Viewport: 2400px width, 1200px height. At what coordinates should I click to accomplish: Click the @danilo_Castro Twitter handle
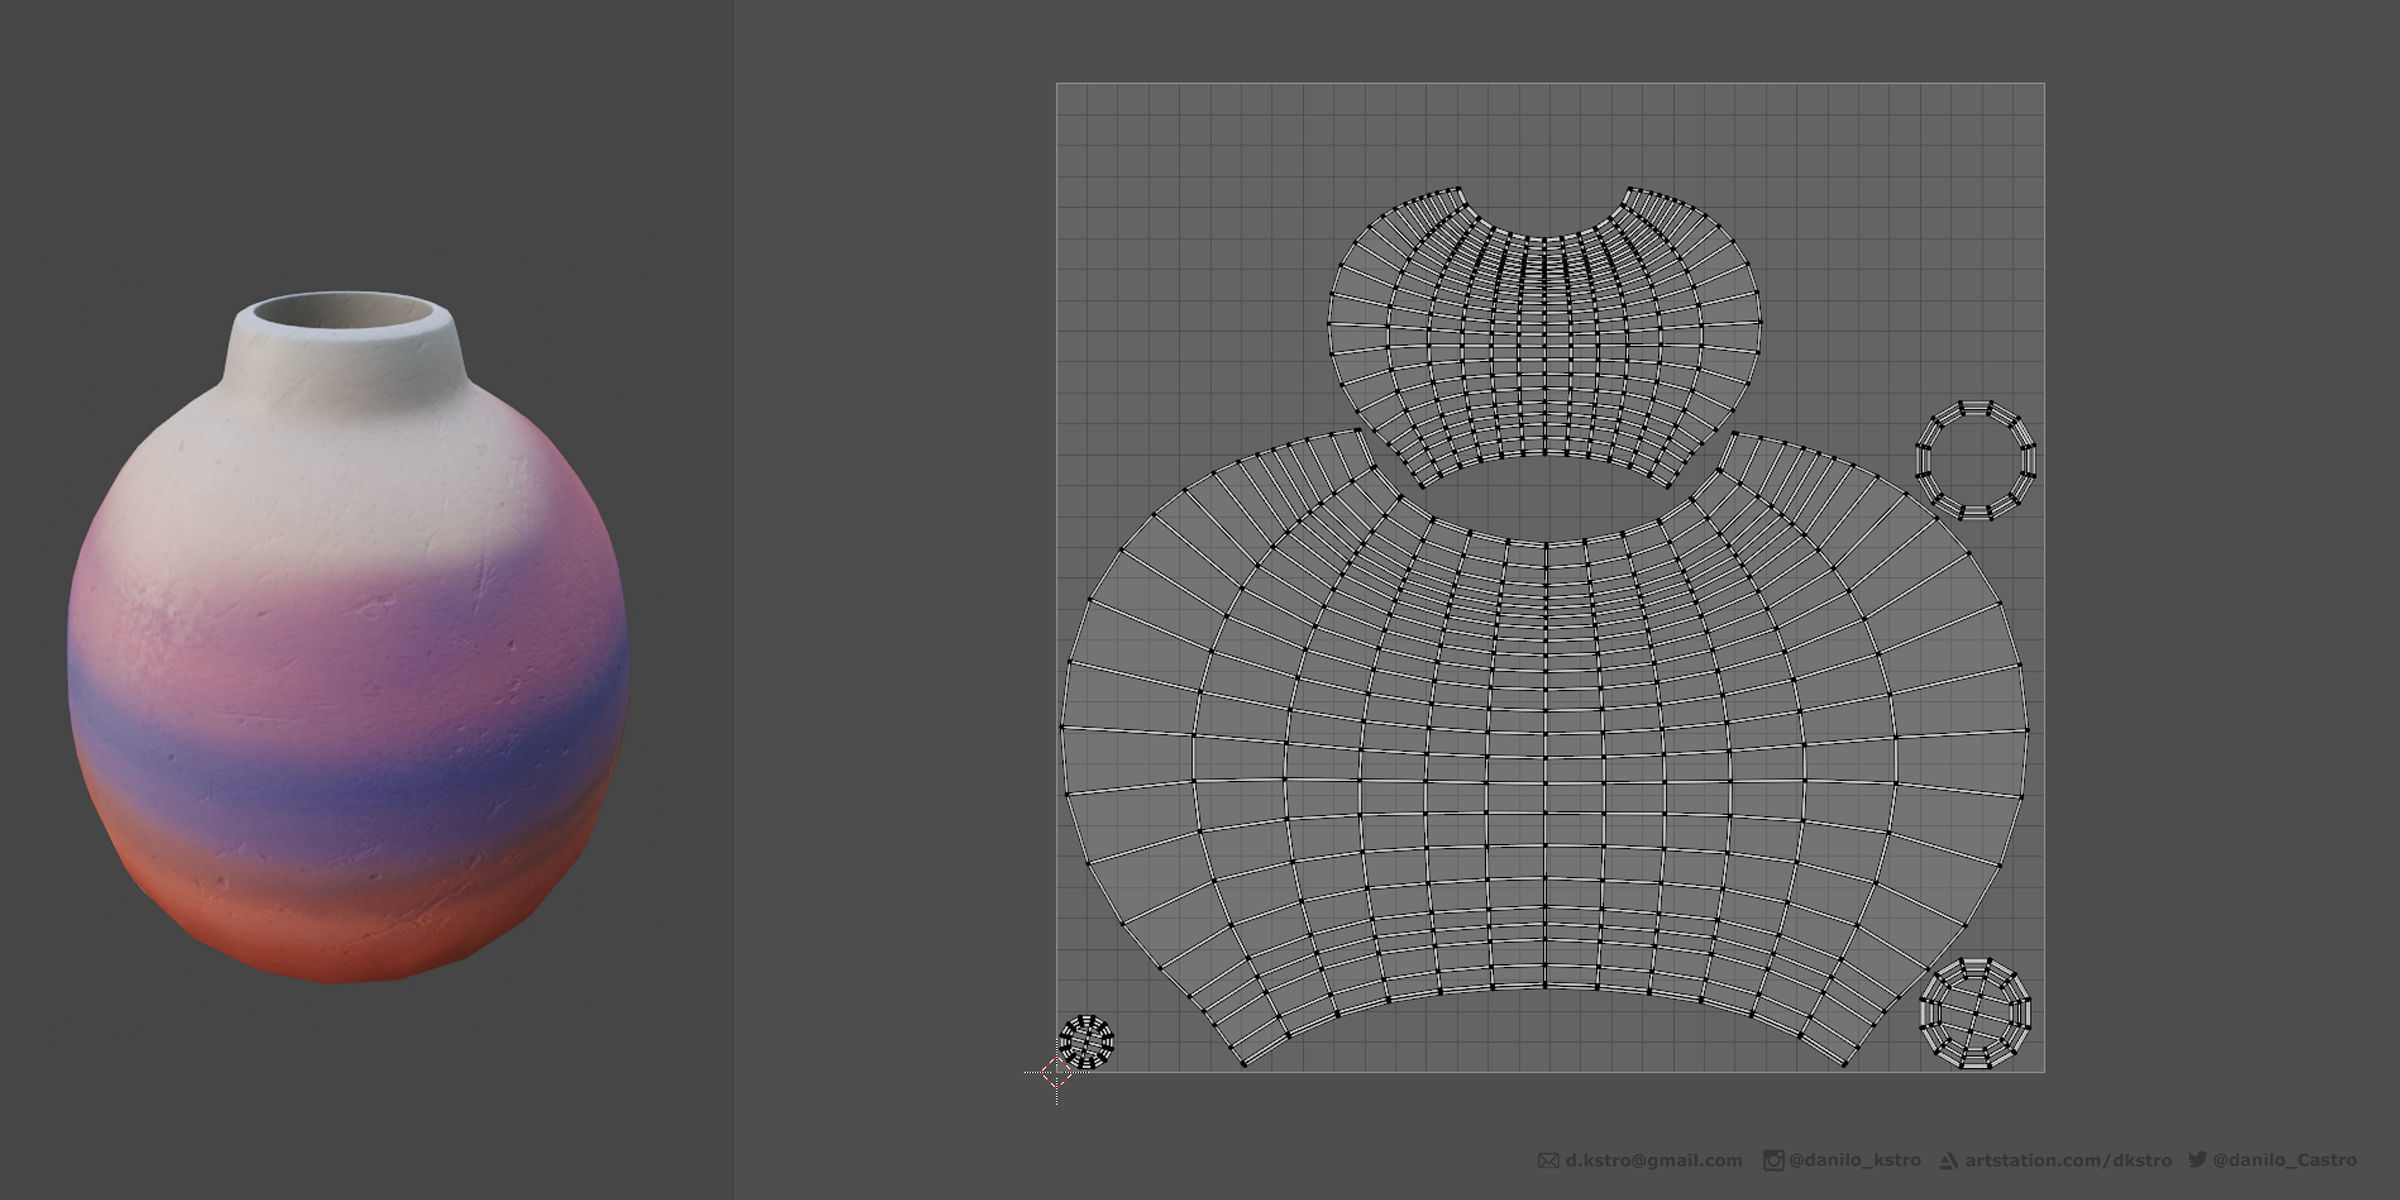click(2285, 1160)
